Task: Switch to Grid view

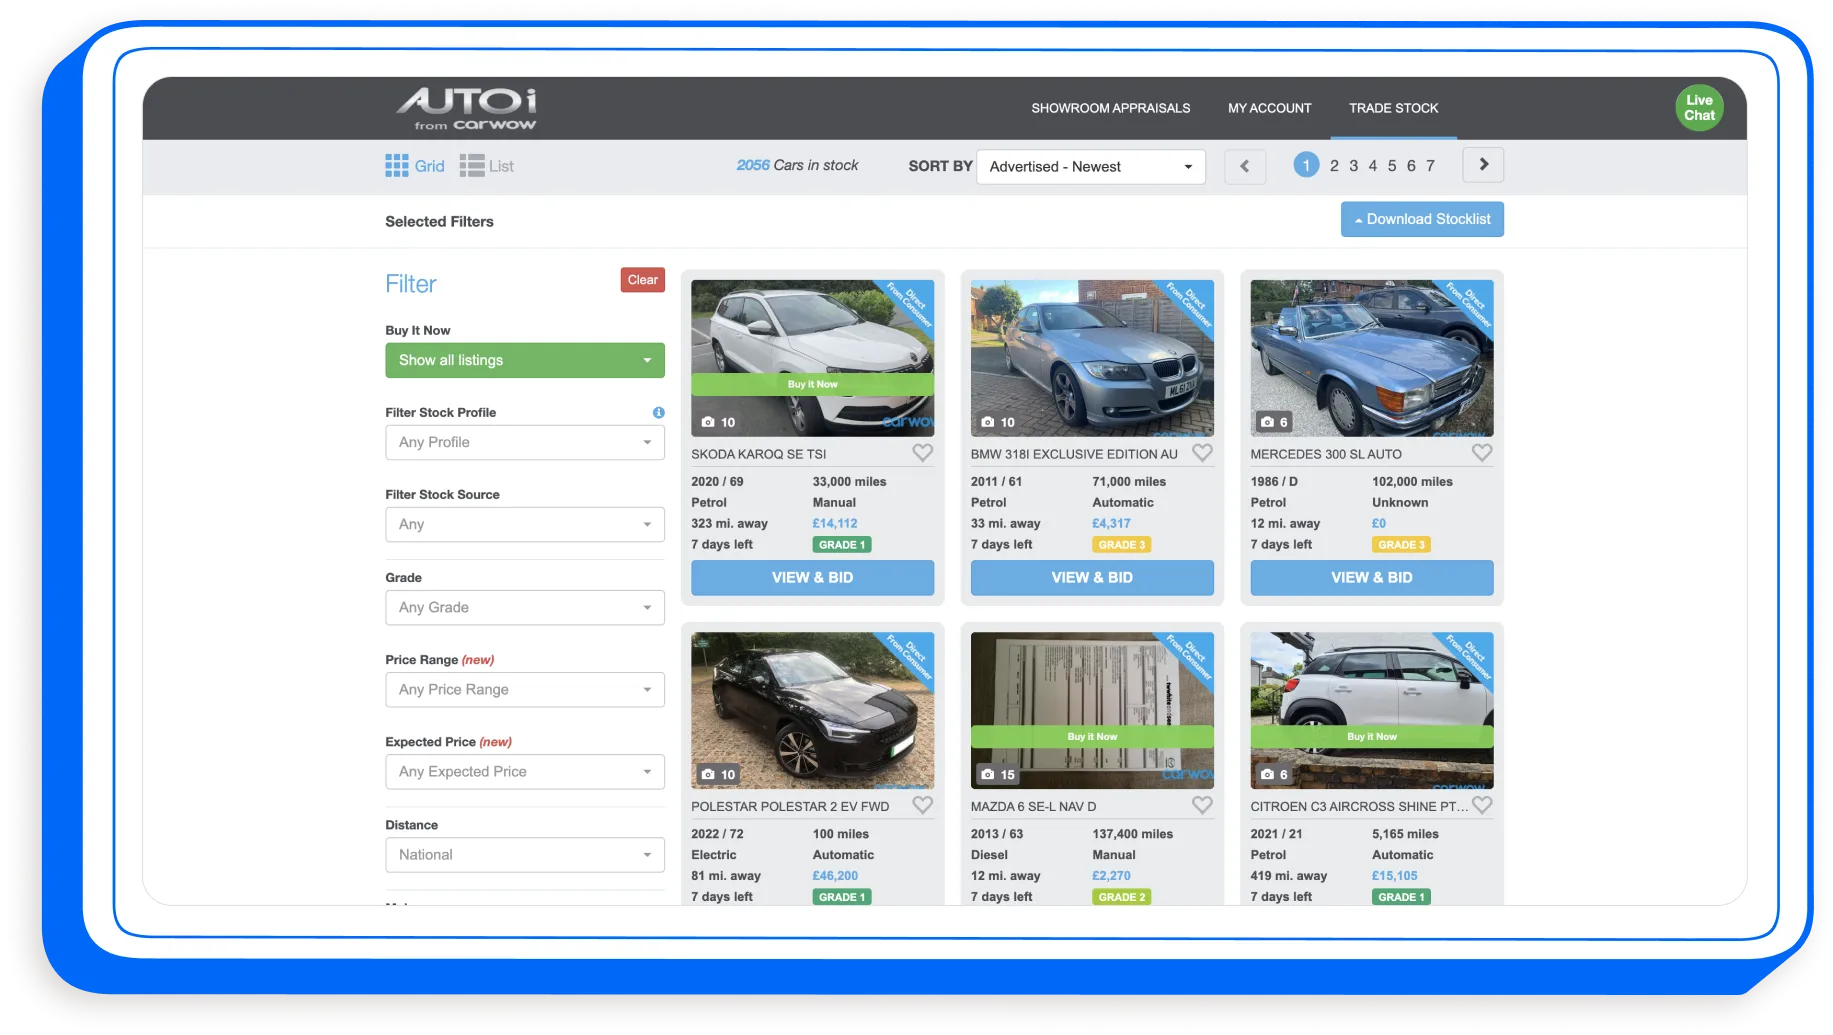Action: click(x=415, y=166)
